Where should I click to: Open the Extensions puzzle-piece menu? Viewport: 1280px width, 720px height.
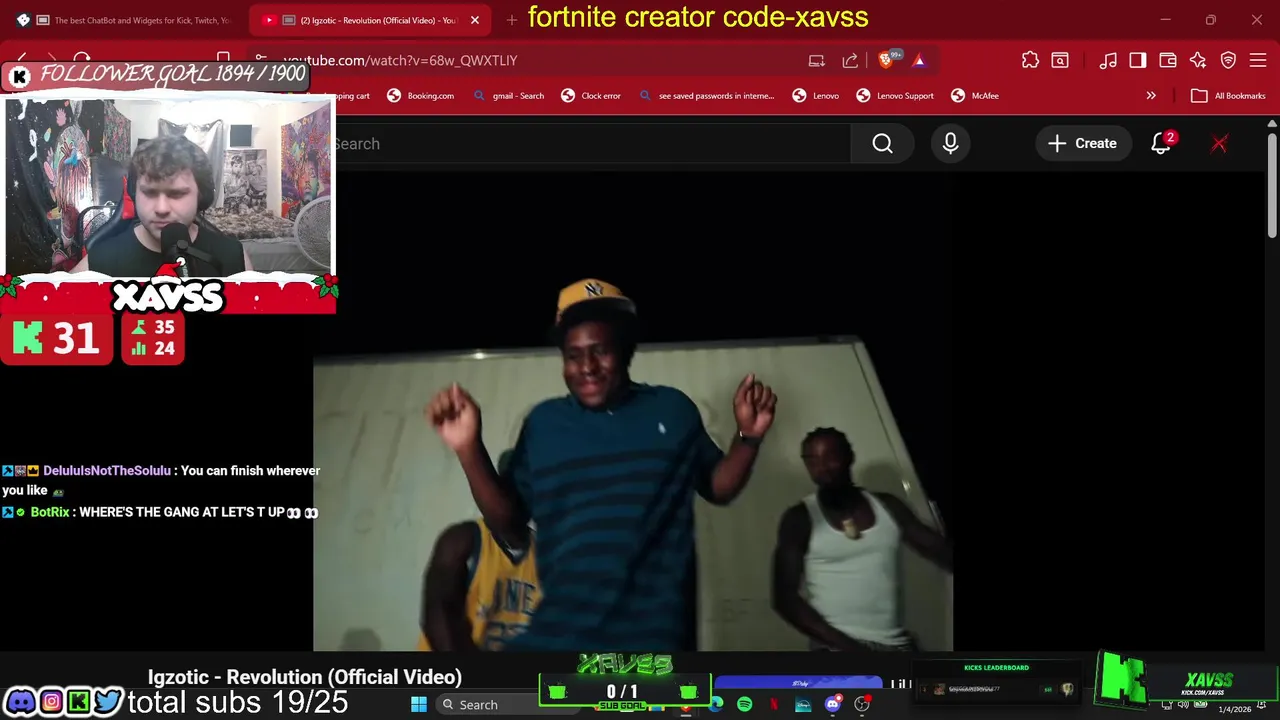(1030, 61)
